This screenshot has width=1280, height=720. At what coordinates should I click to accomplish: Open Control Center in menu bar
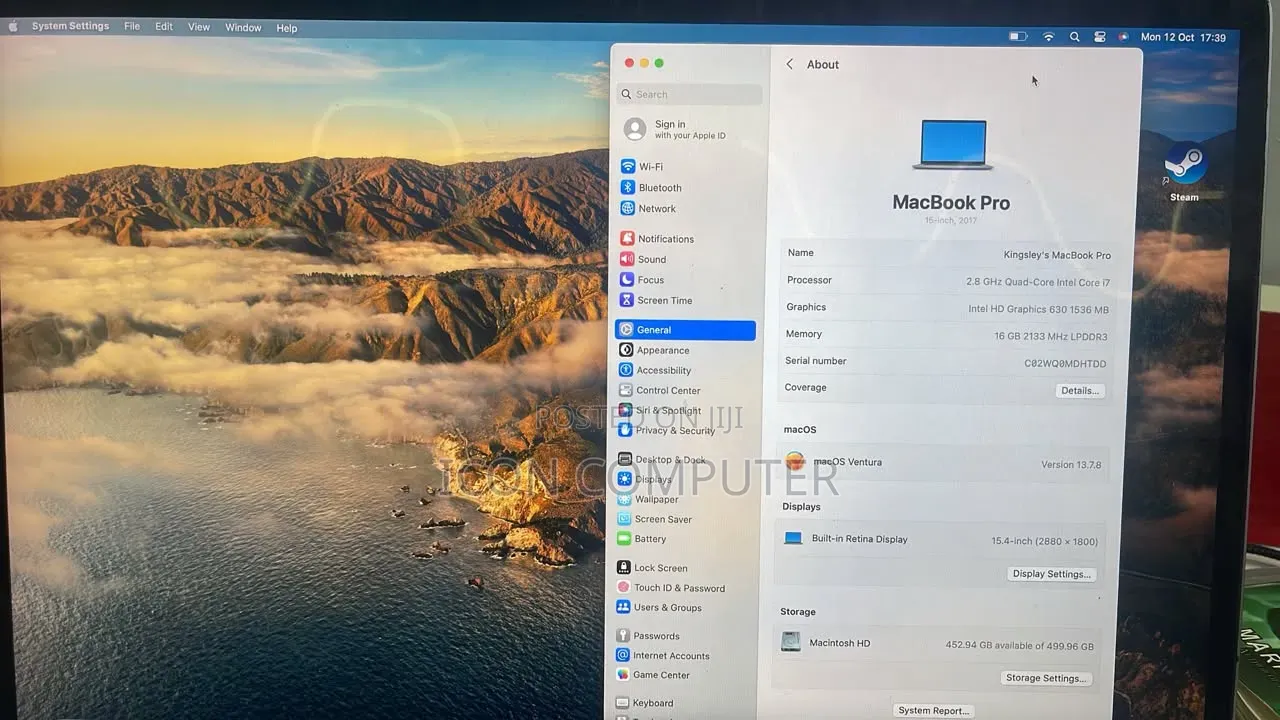1099,37
